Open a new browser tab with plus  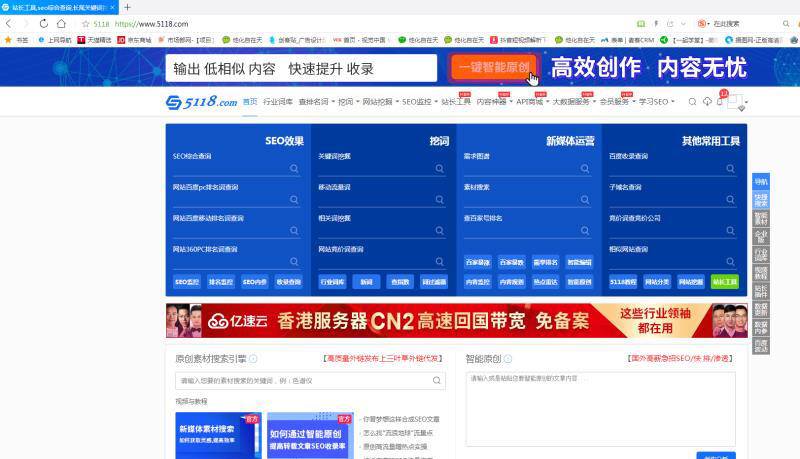[x=128, y=7]
